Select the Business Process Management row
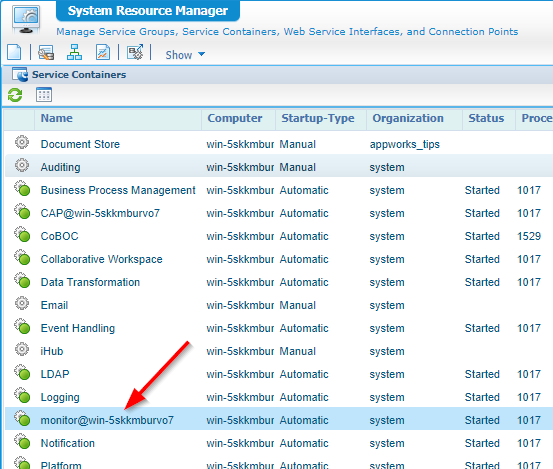The width and height of the screenshot is (553, 469). [279, 190]
